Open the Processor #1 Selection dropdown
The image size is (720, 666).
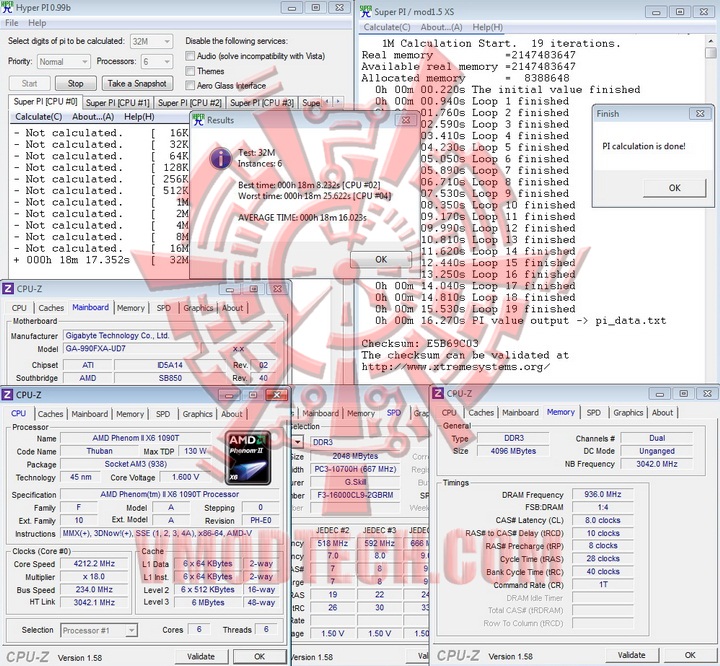tap(99, 630)
